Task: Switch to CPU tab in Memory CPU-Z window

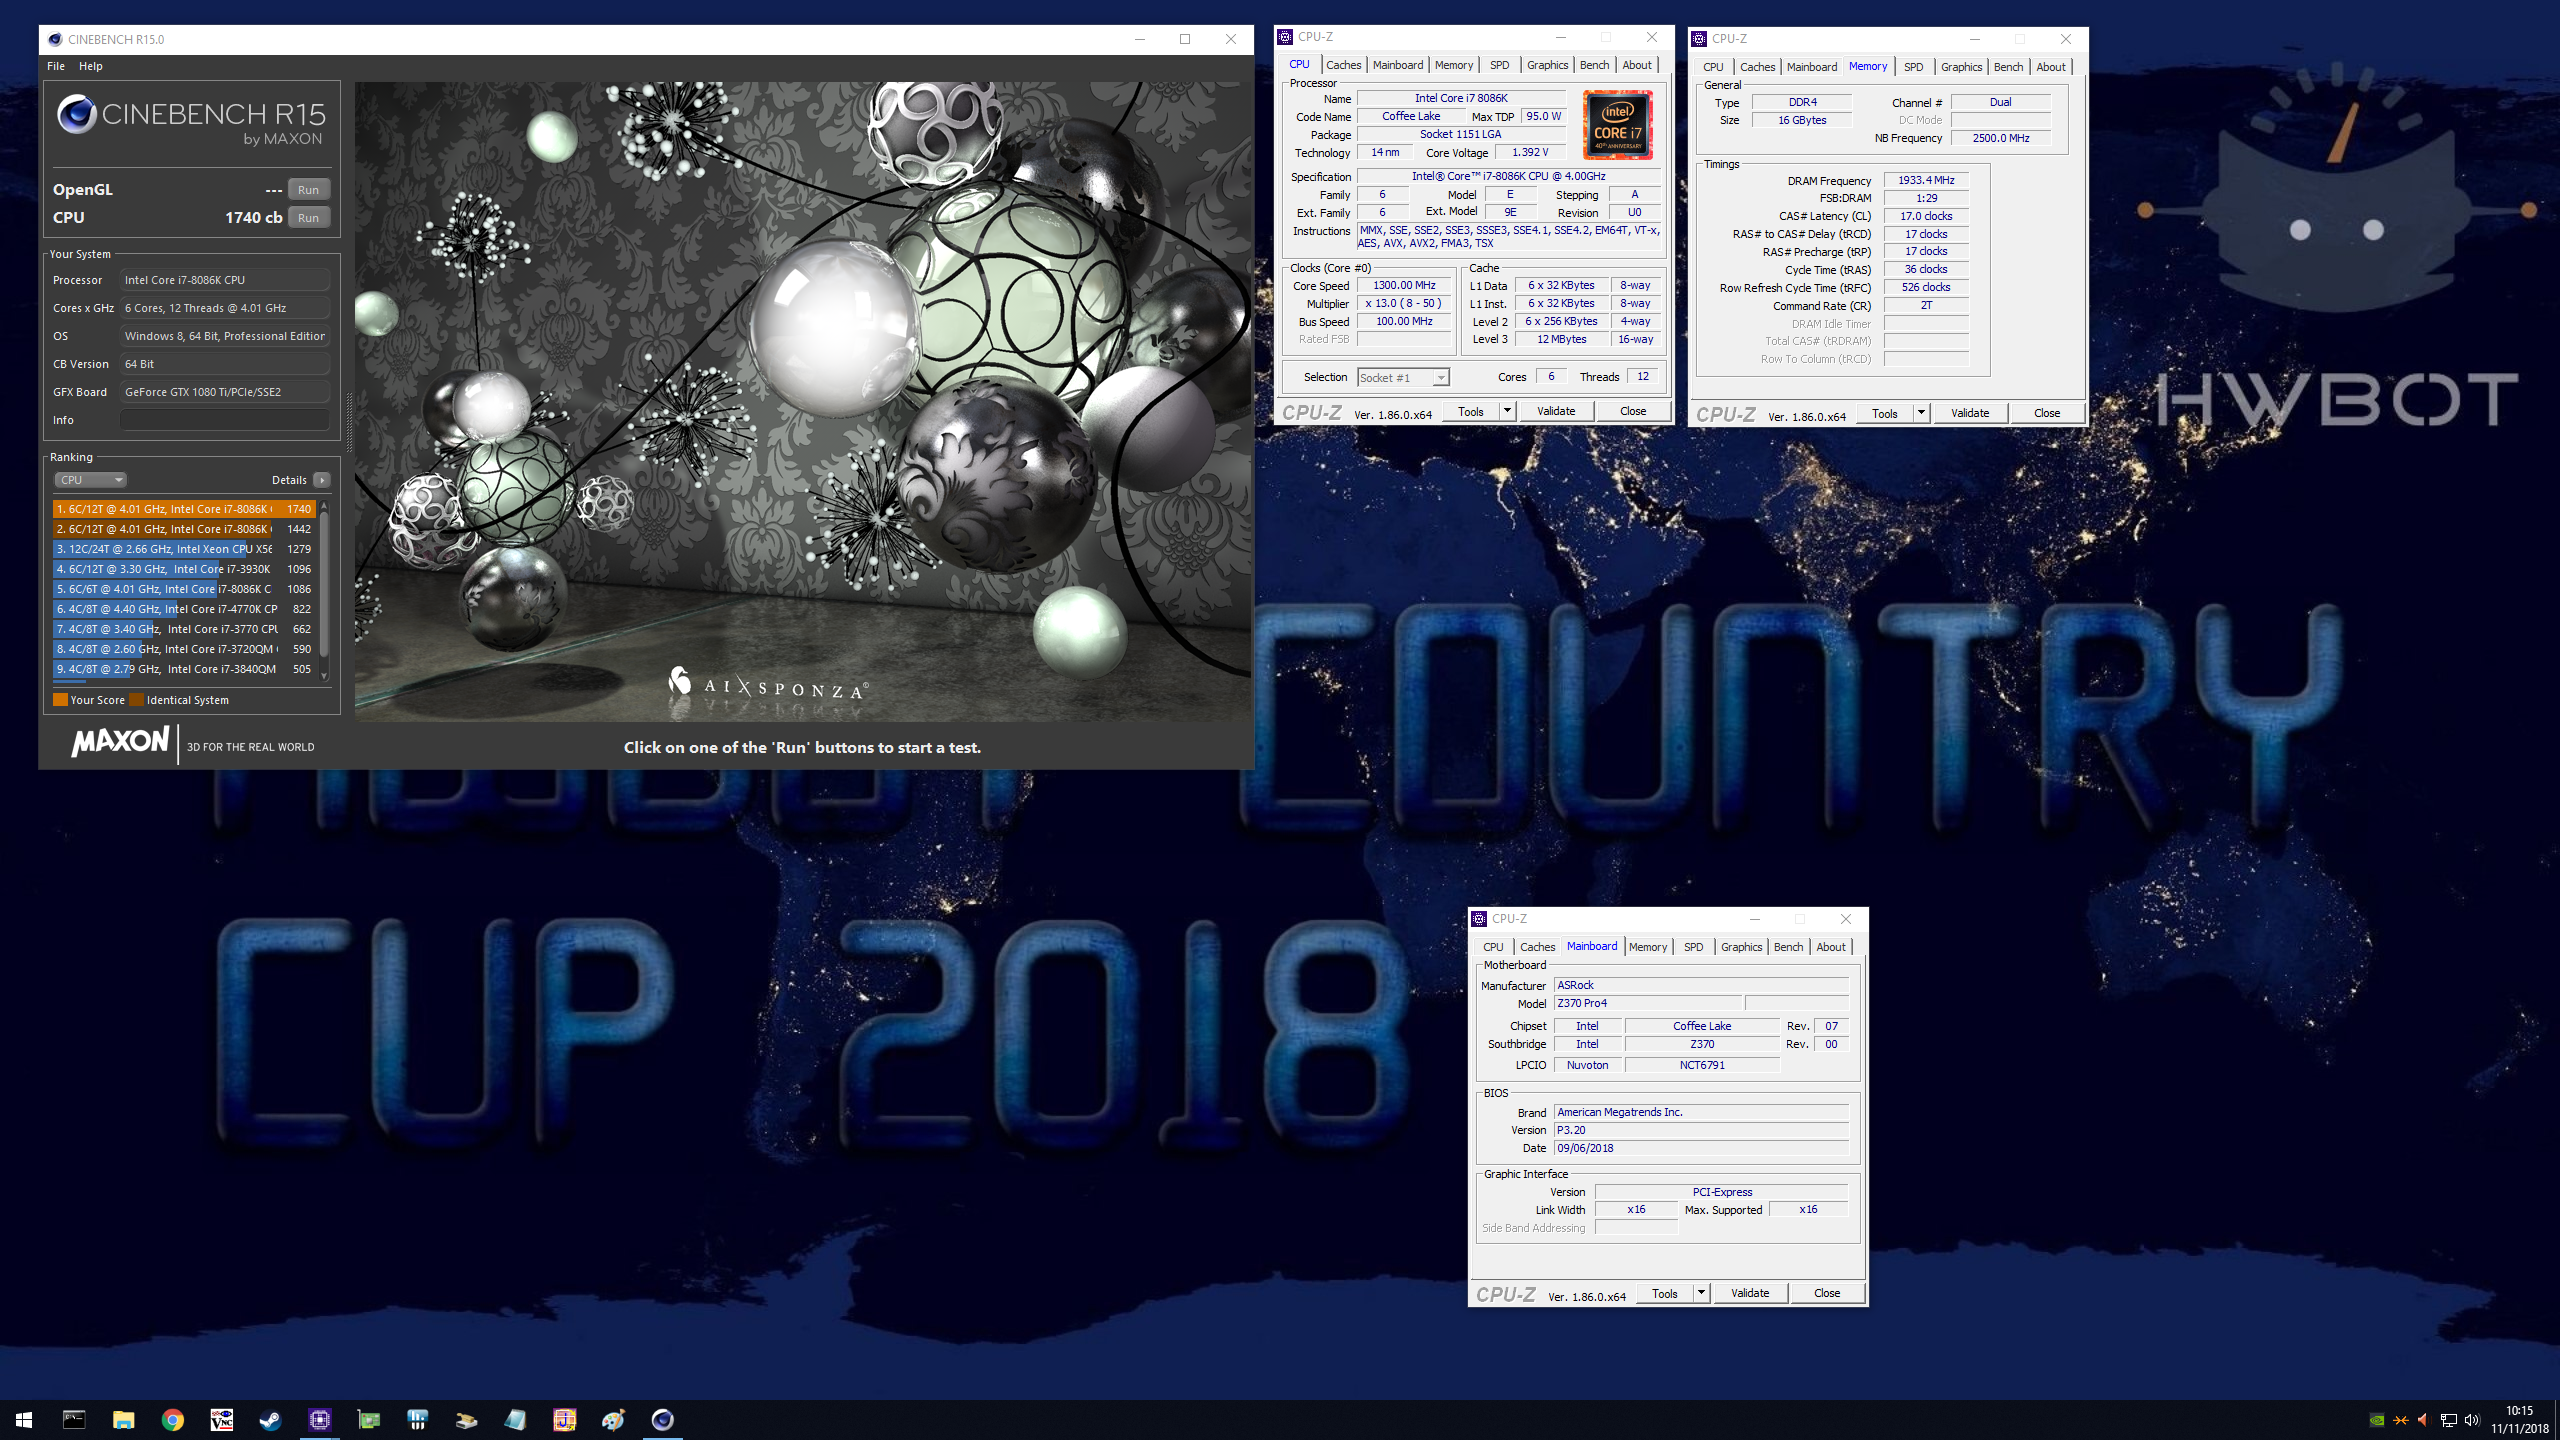Action: pos(1713,67)
